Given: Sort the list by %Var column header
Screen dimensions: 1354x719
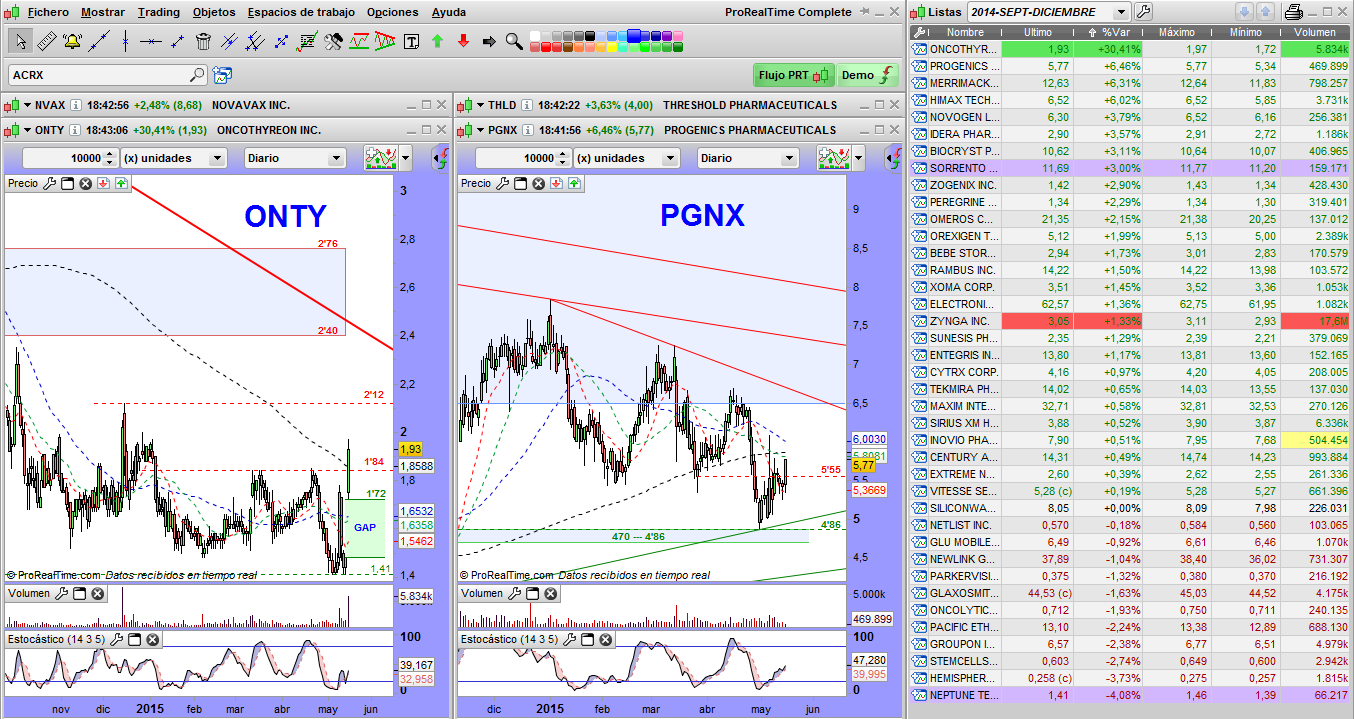Looking at the screenshot, I should point(1108,32).
